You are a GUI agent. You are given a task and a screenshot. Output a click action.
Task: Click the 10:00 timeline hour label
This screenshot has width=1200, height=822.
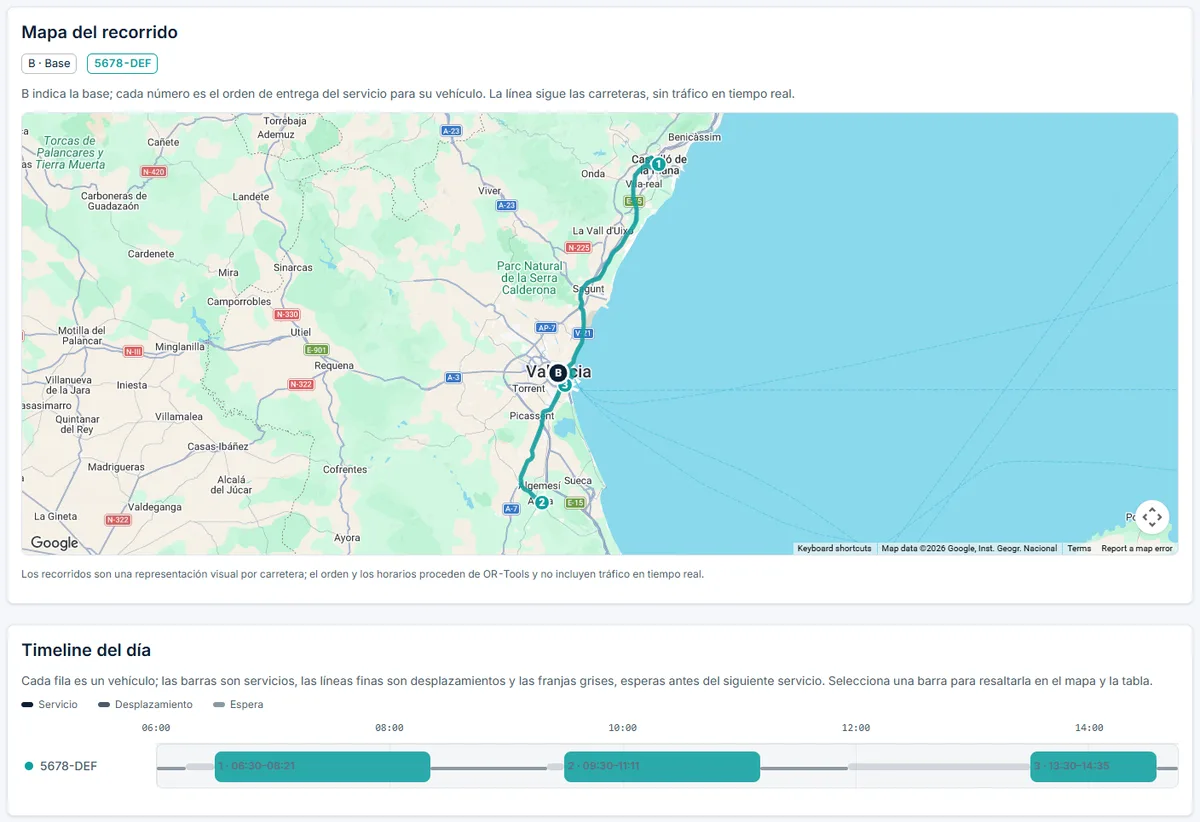click(x=622, y=728)
